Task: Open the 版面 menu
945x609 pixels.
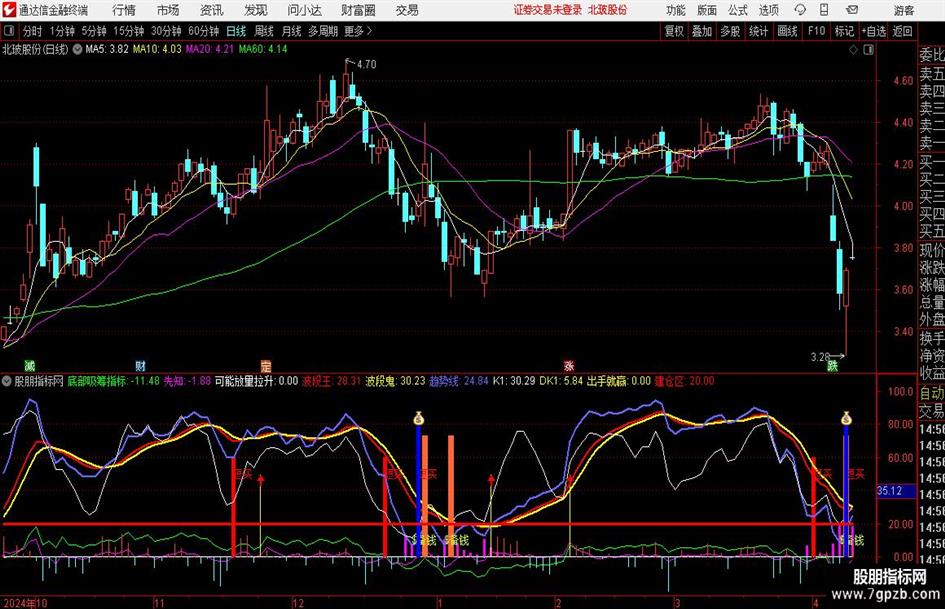Action: click(707, 10)
